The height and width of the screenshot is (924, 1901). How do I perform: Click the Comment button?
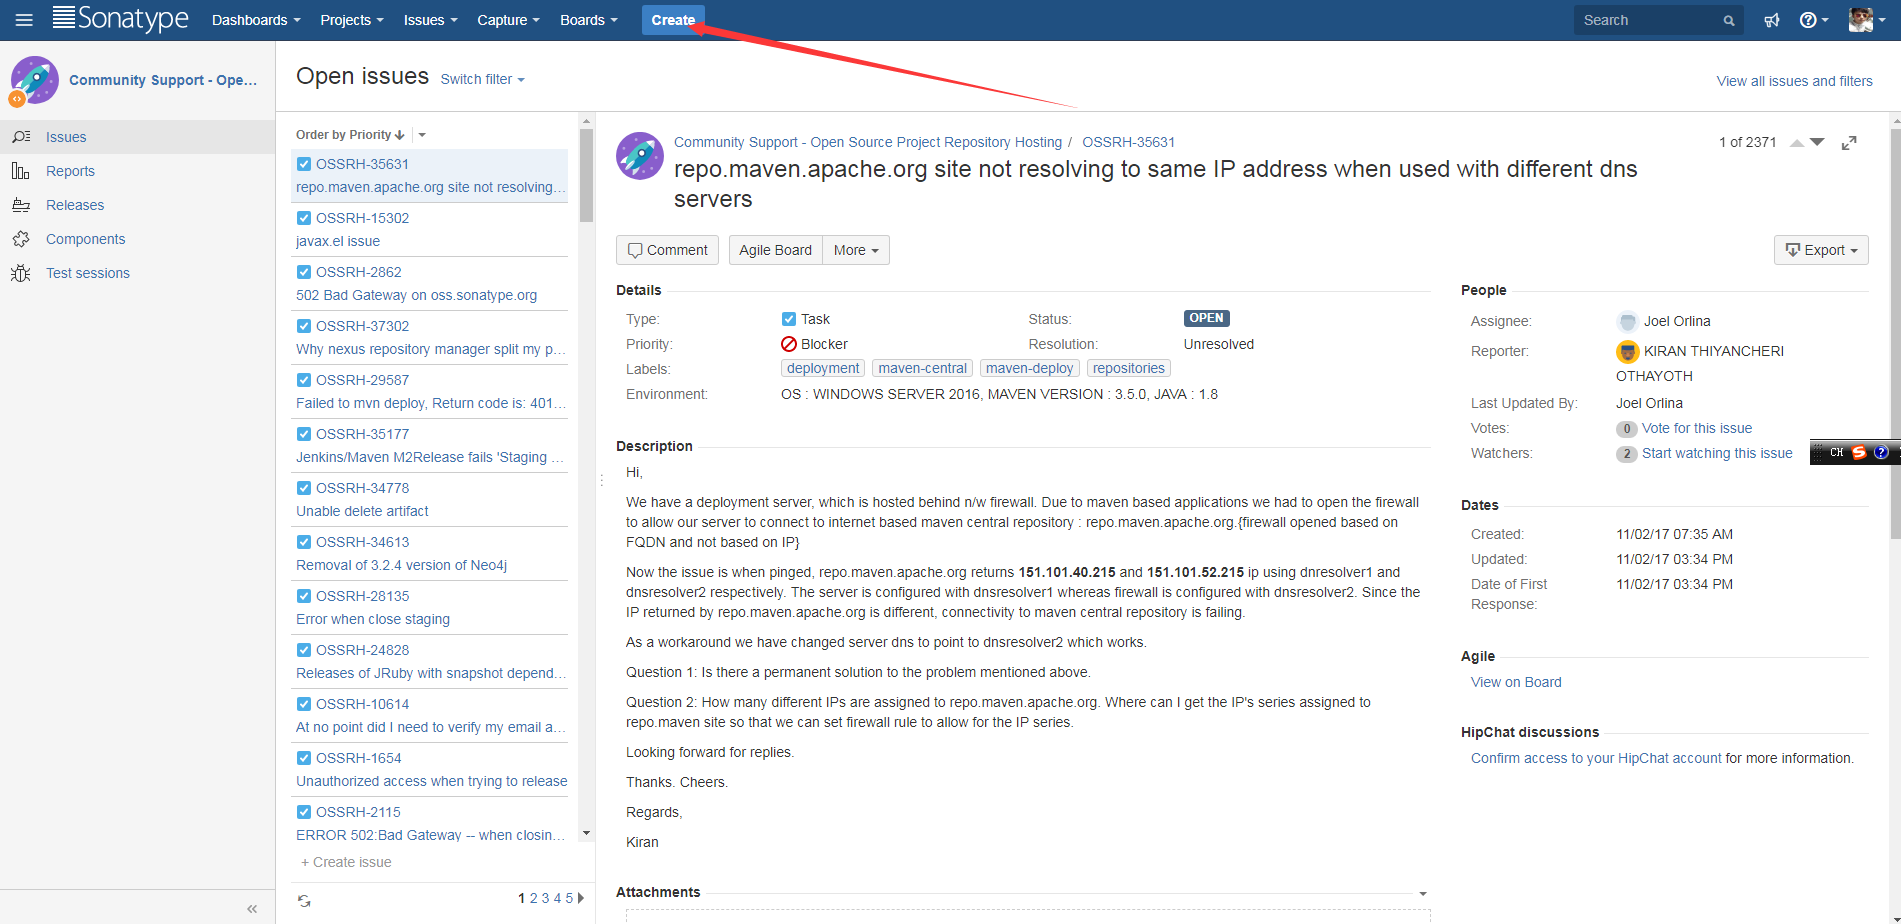coord(667,250)
